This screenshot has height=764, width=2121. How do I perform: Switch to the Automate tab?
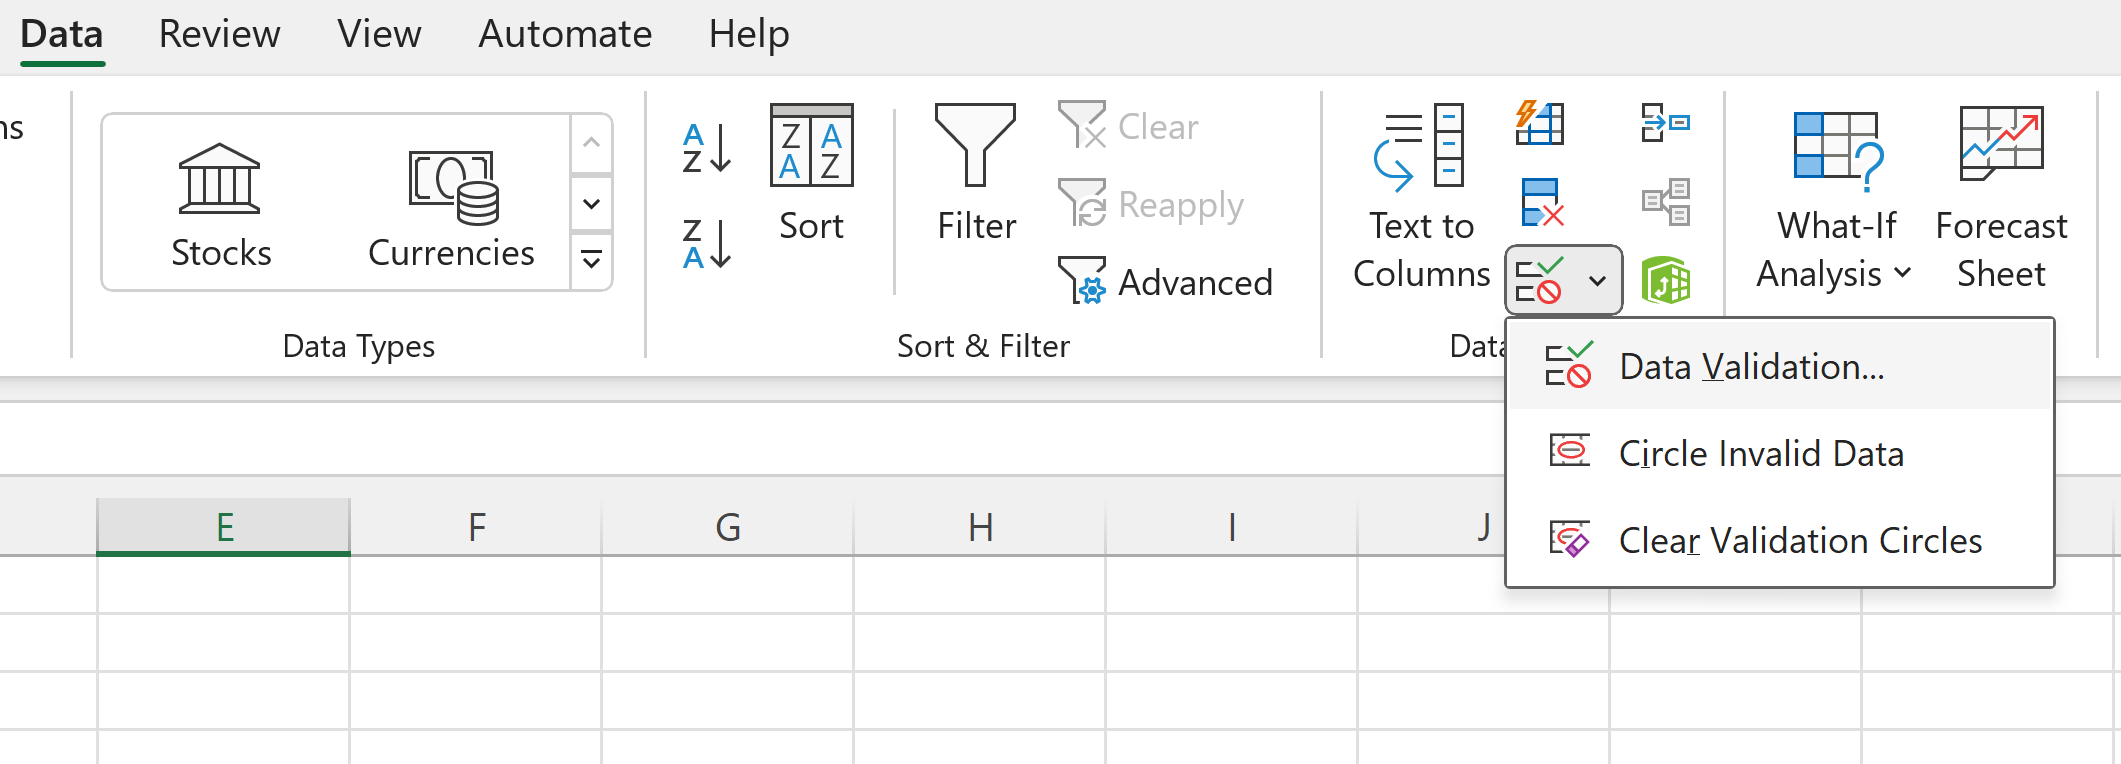tap(565, 34)
